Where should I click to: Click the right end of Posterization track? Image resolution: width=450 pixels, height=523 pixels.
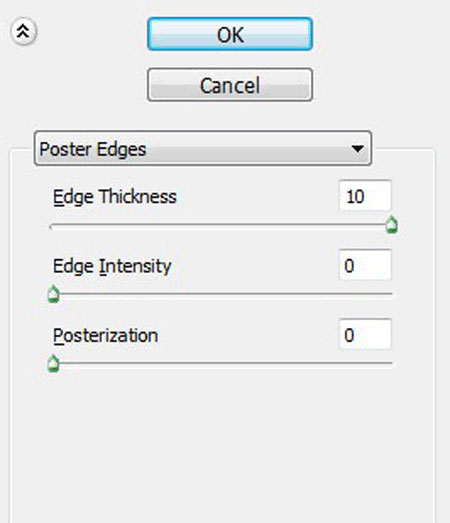point(390,363)
